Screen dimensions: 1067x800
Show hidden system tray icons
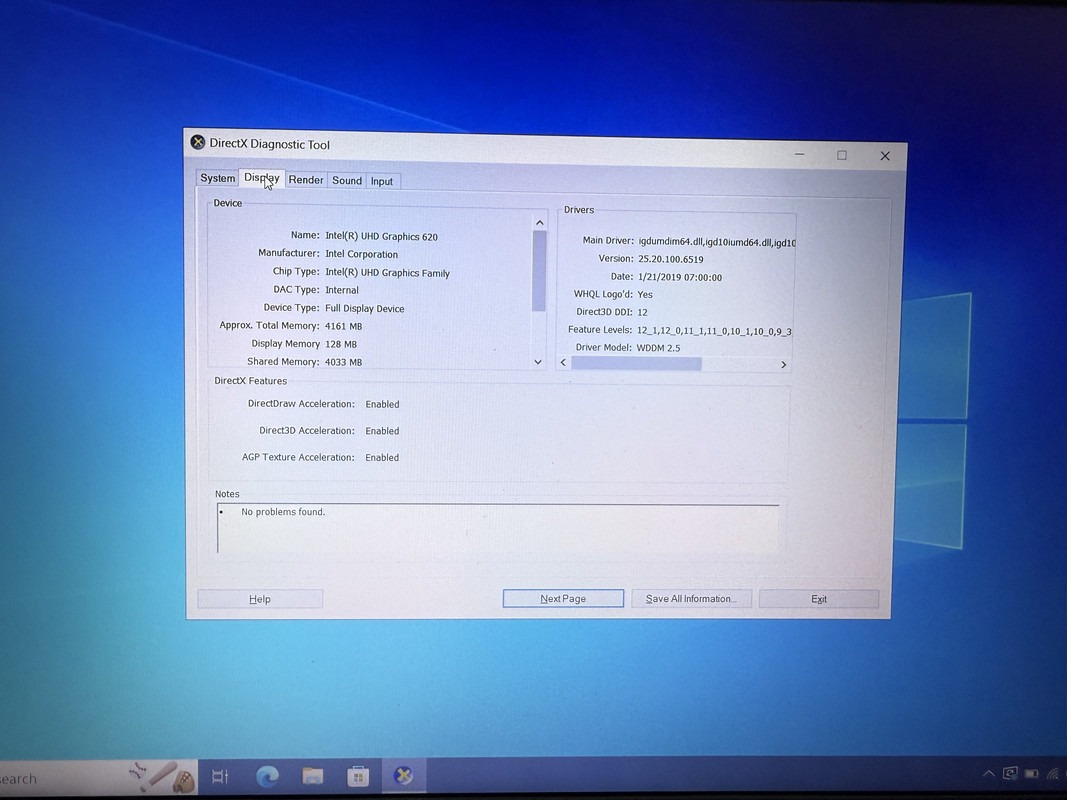click(x=989, y=773)
